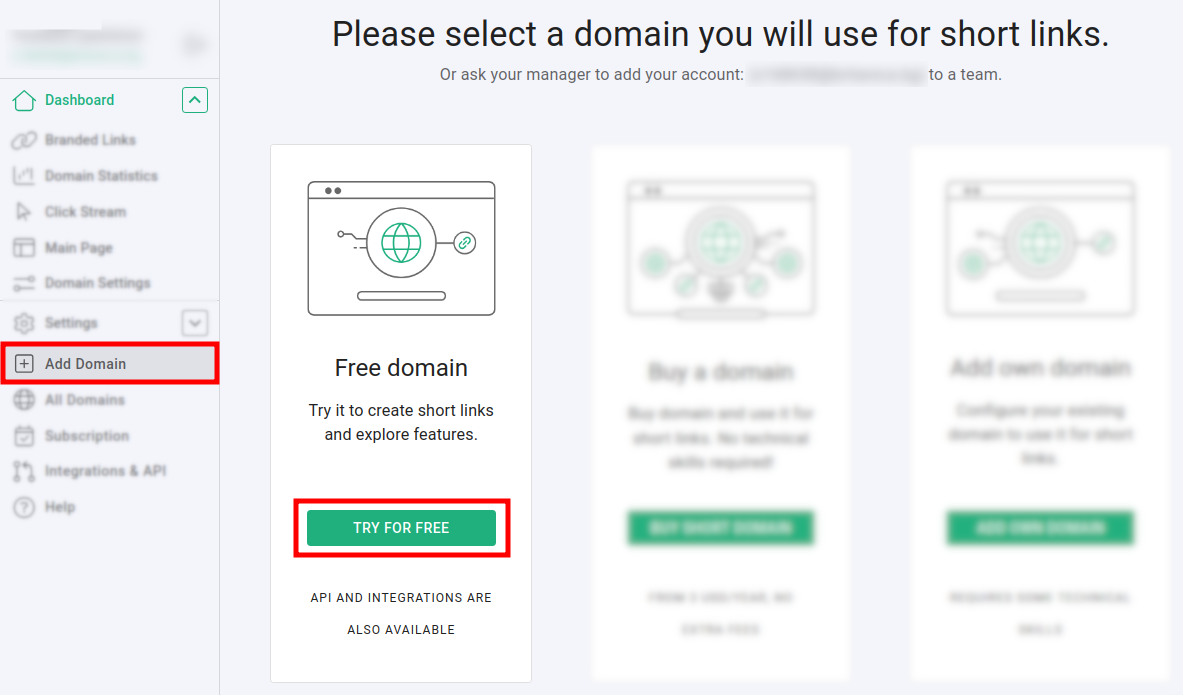
Task: Click the Dashboard home icon
Action: coord(24,100)
